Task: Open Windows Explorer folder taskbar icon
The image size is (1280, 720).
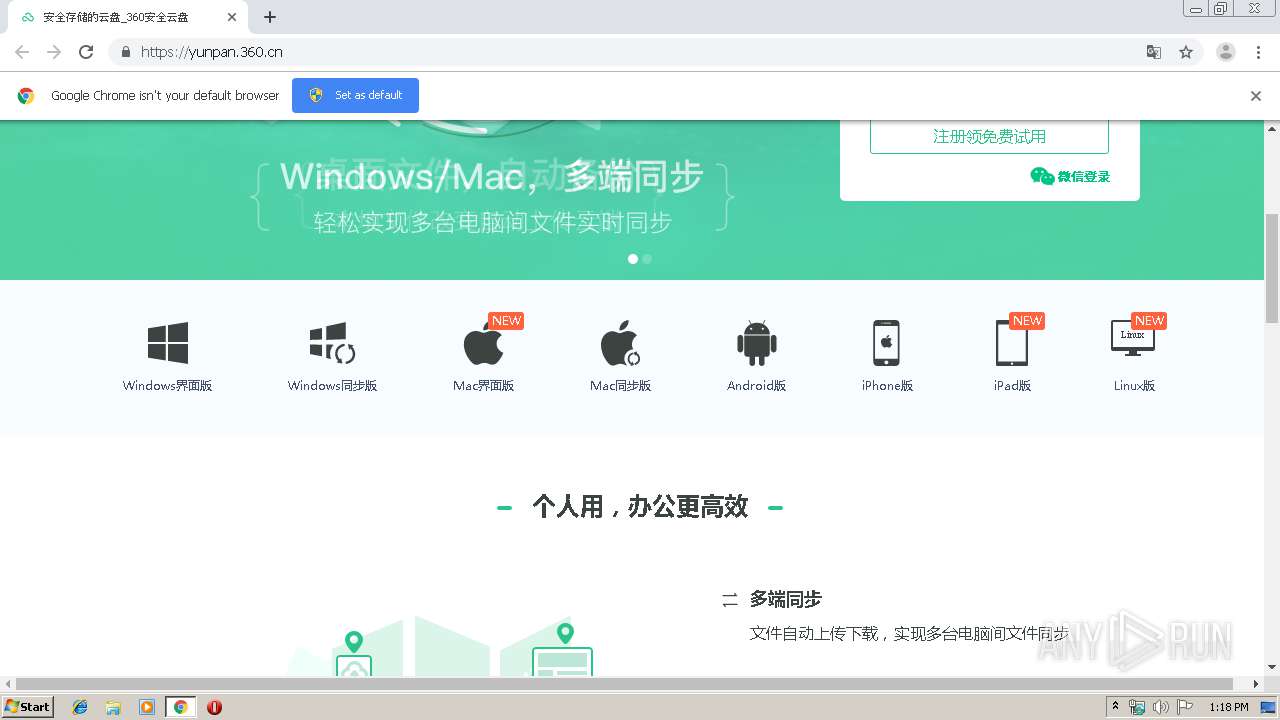Action: (x=113, y=707)
